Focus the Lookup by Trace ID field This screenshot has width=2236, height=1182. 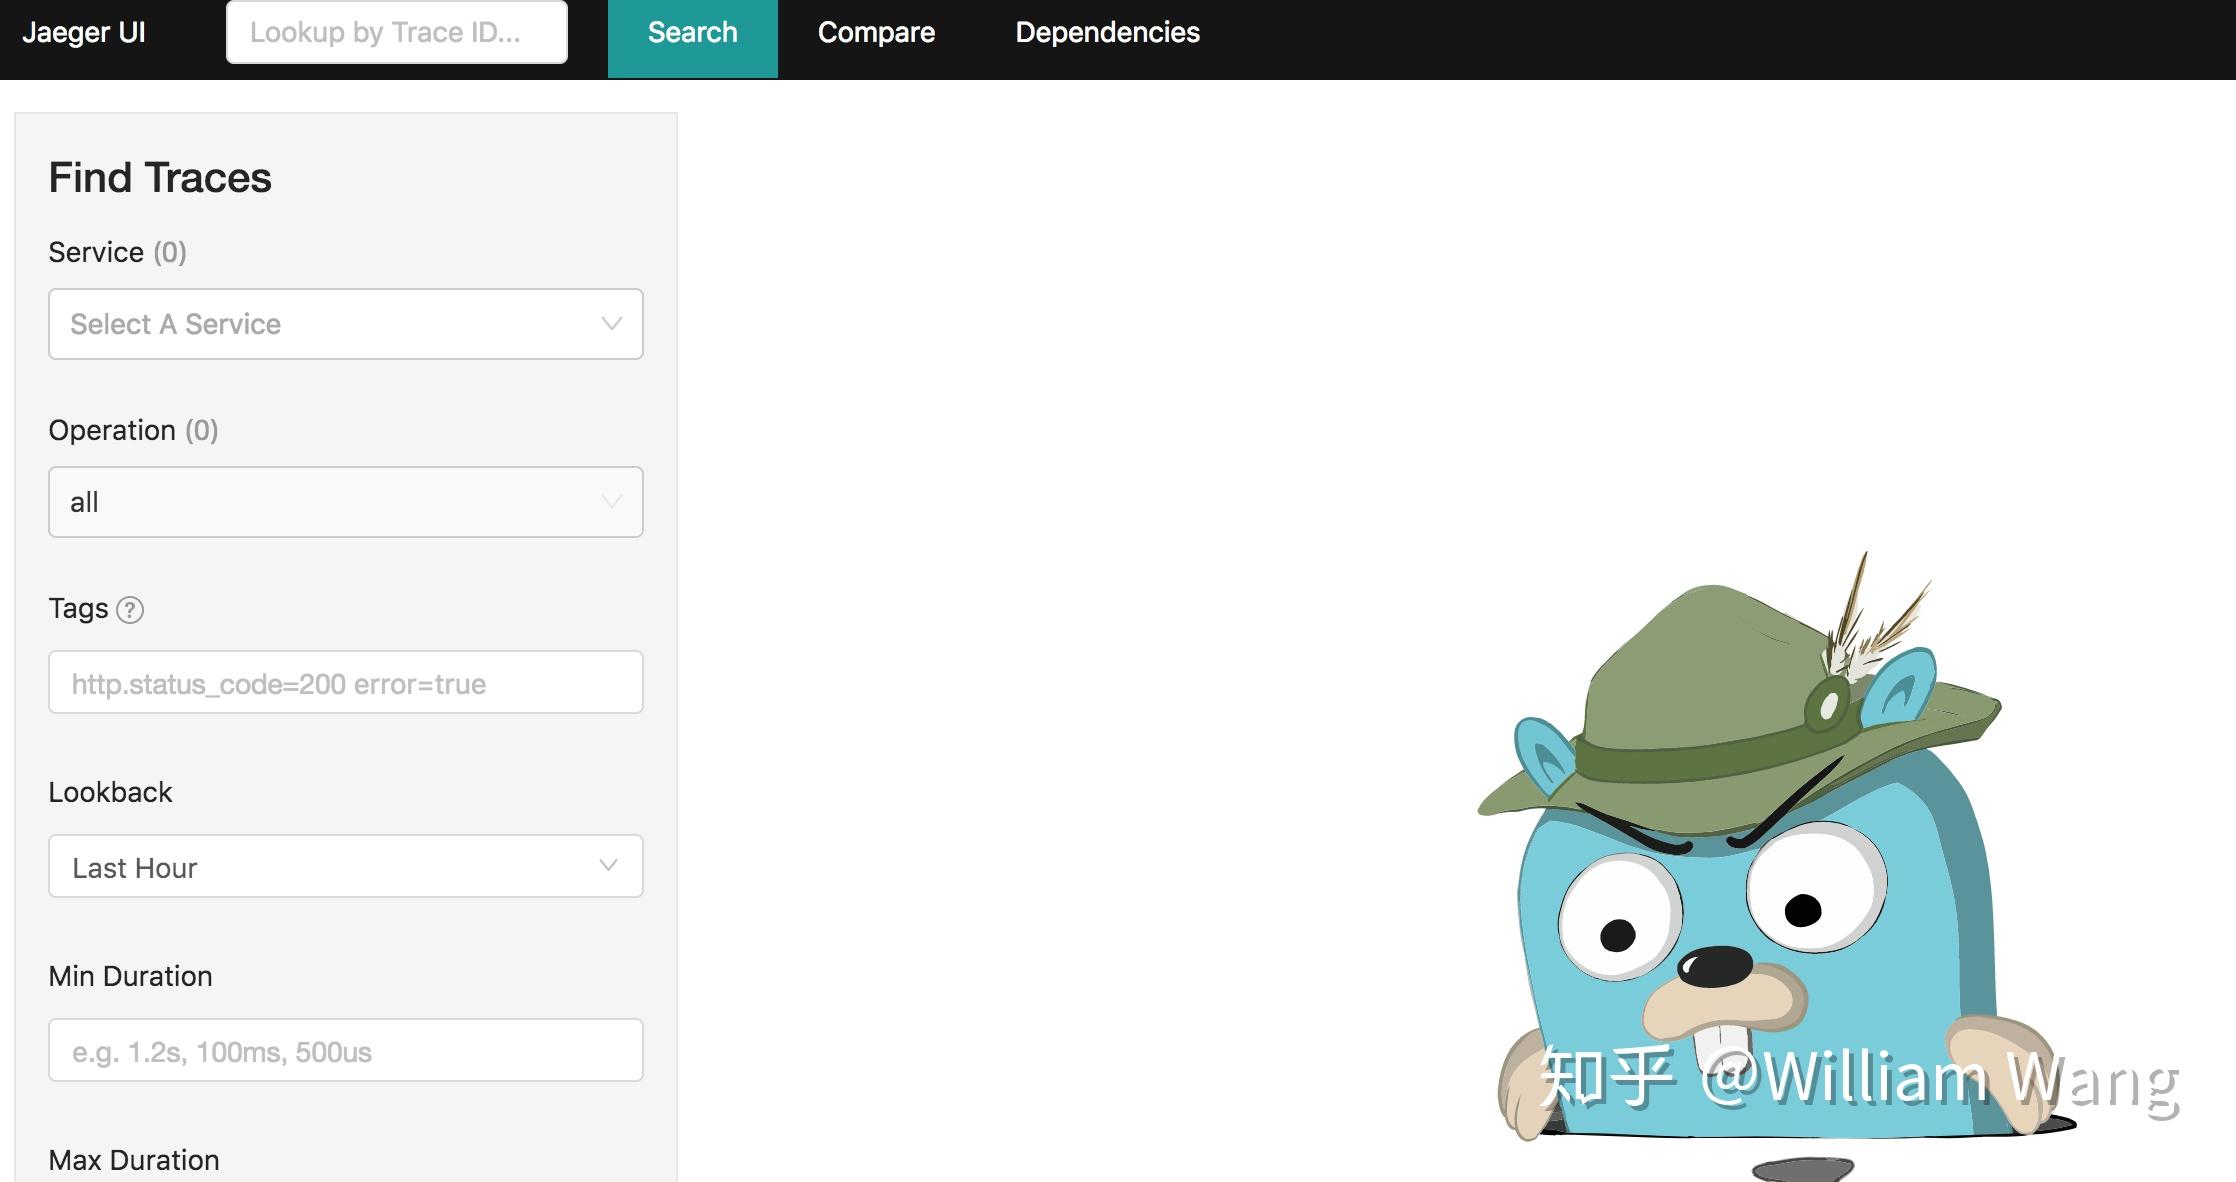396,33
